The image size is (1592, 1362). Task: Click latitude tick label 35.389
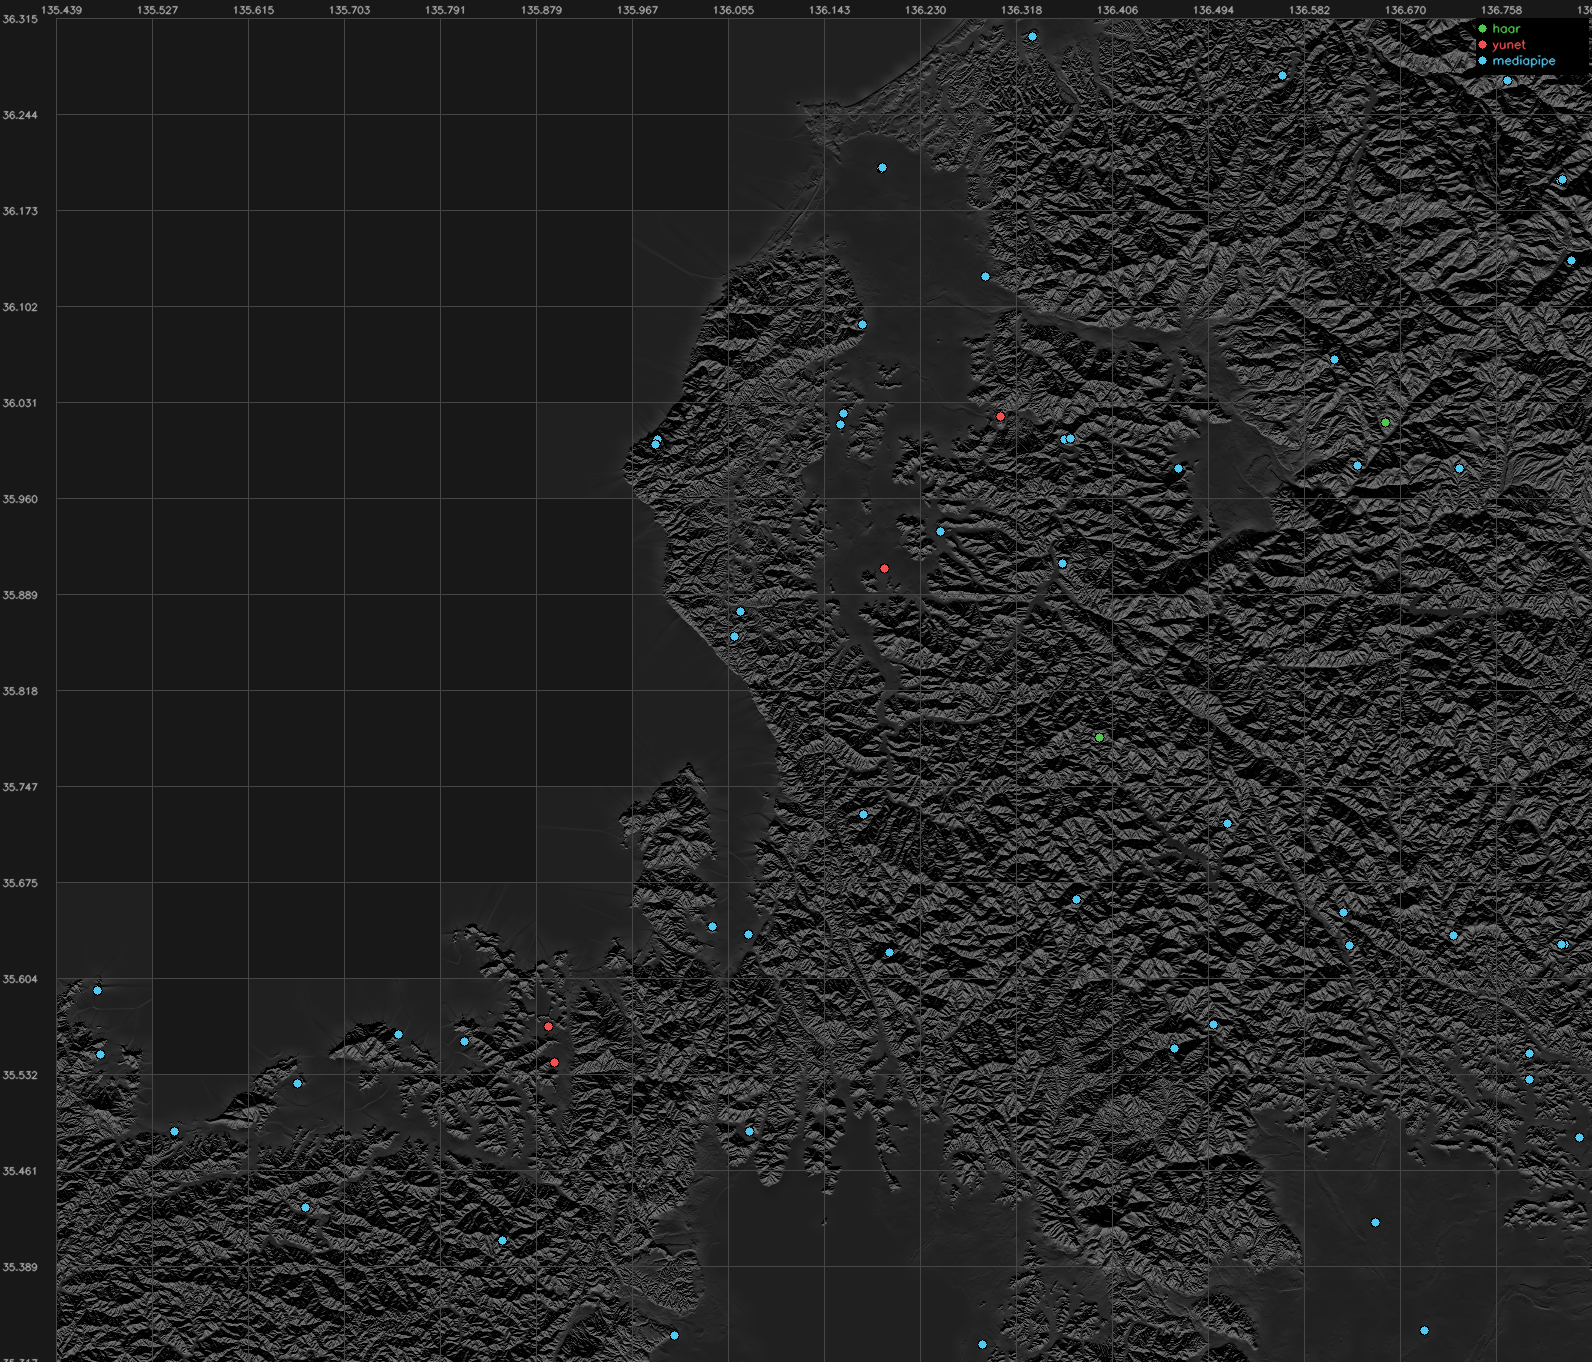pos(20,1267)
